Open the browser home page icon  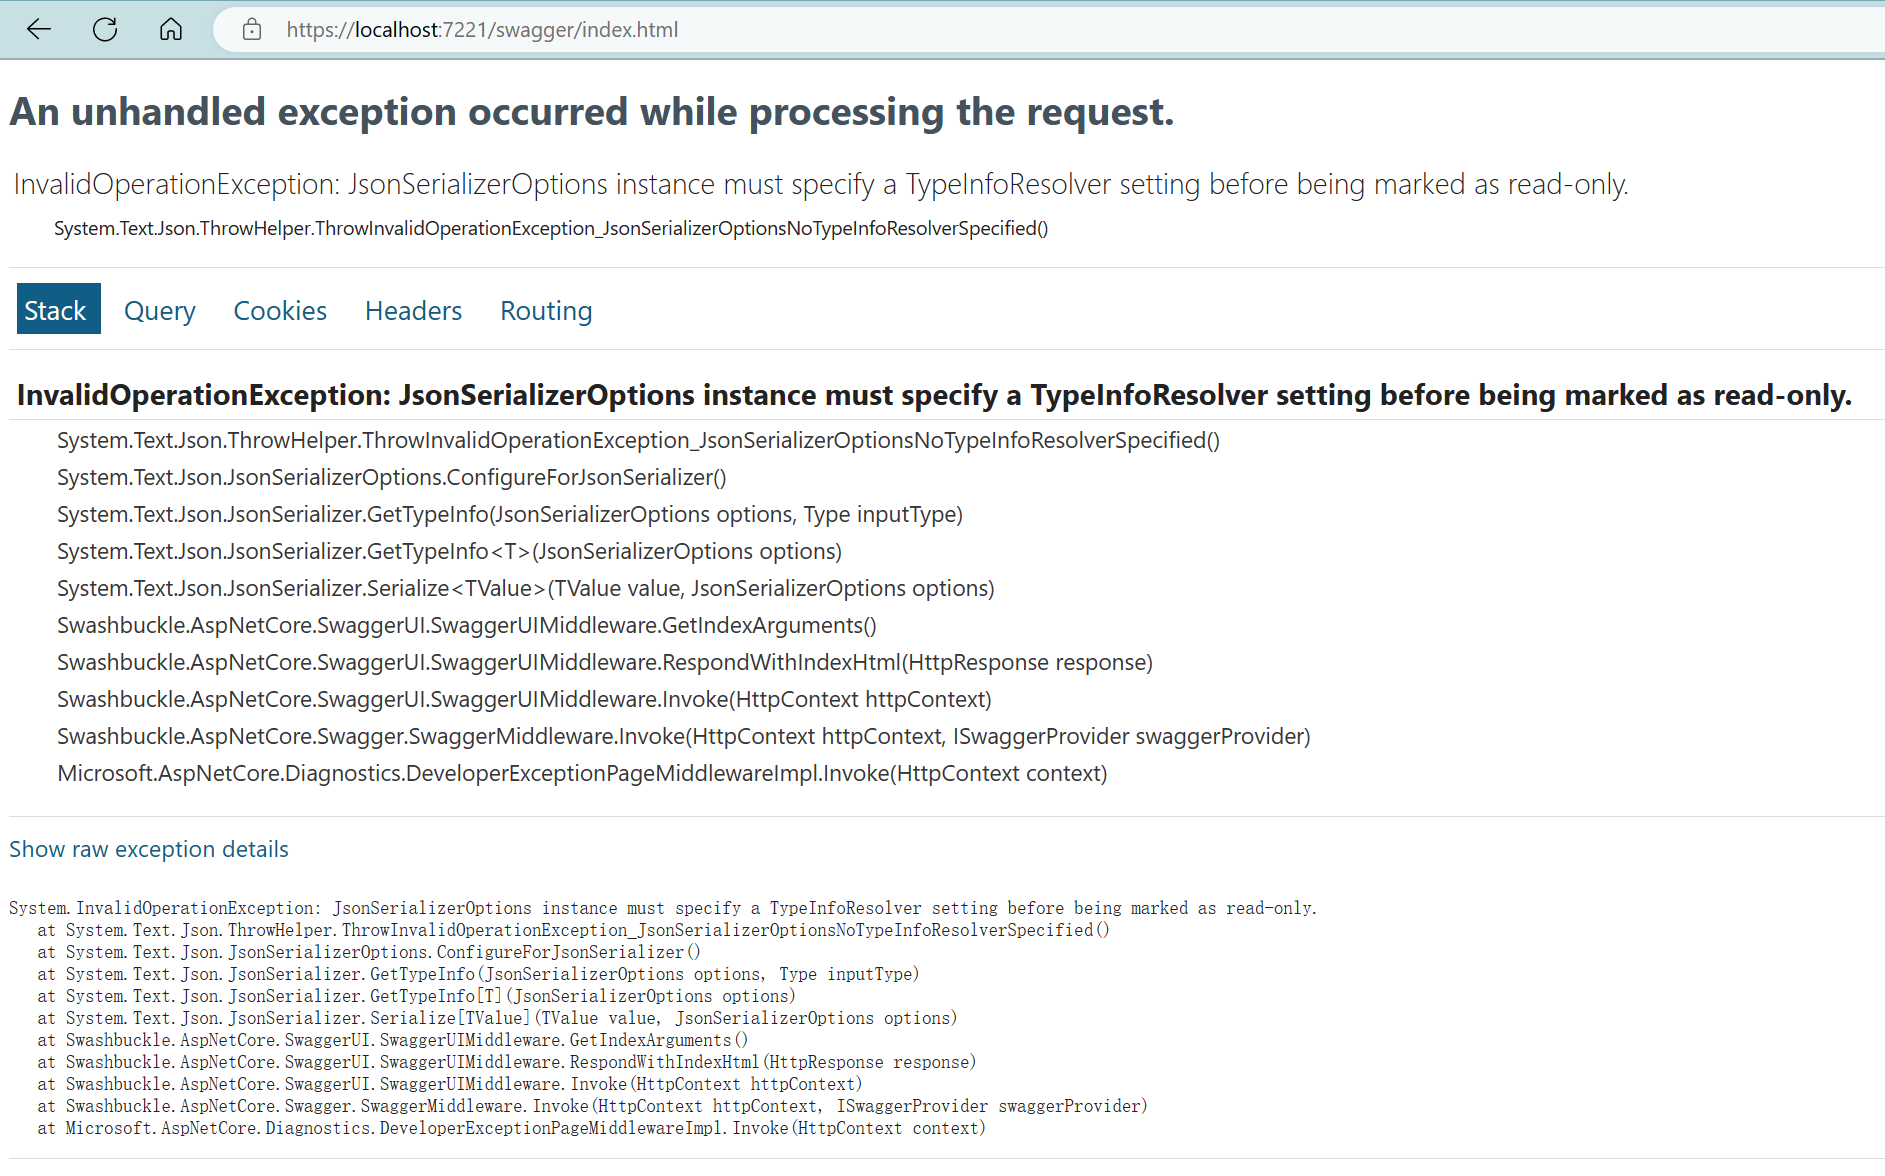point(170,29)
